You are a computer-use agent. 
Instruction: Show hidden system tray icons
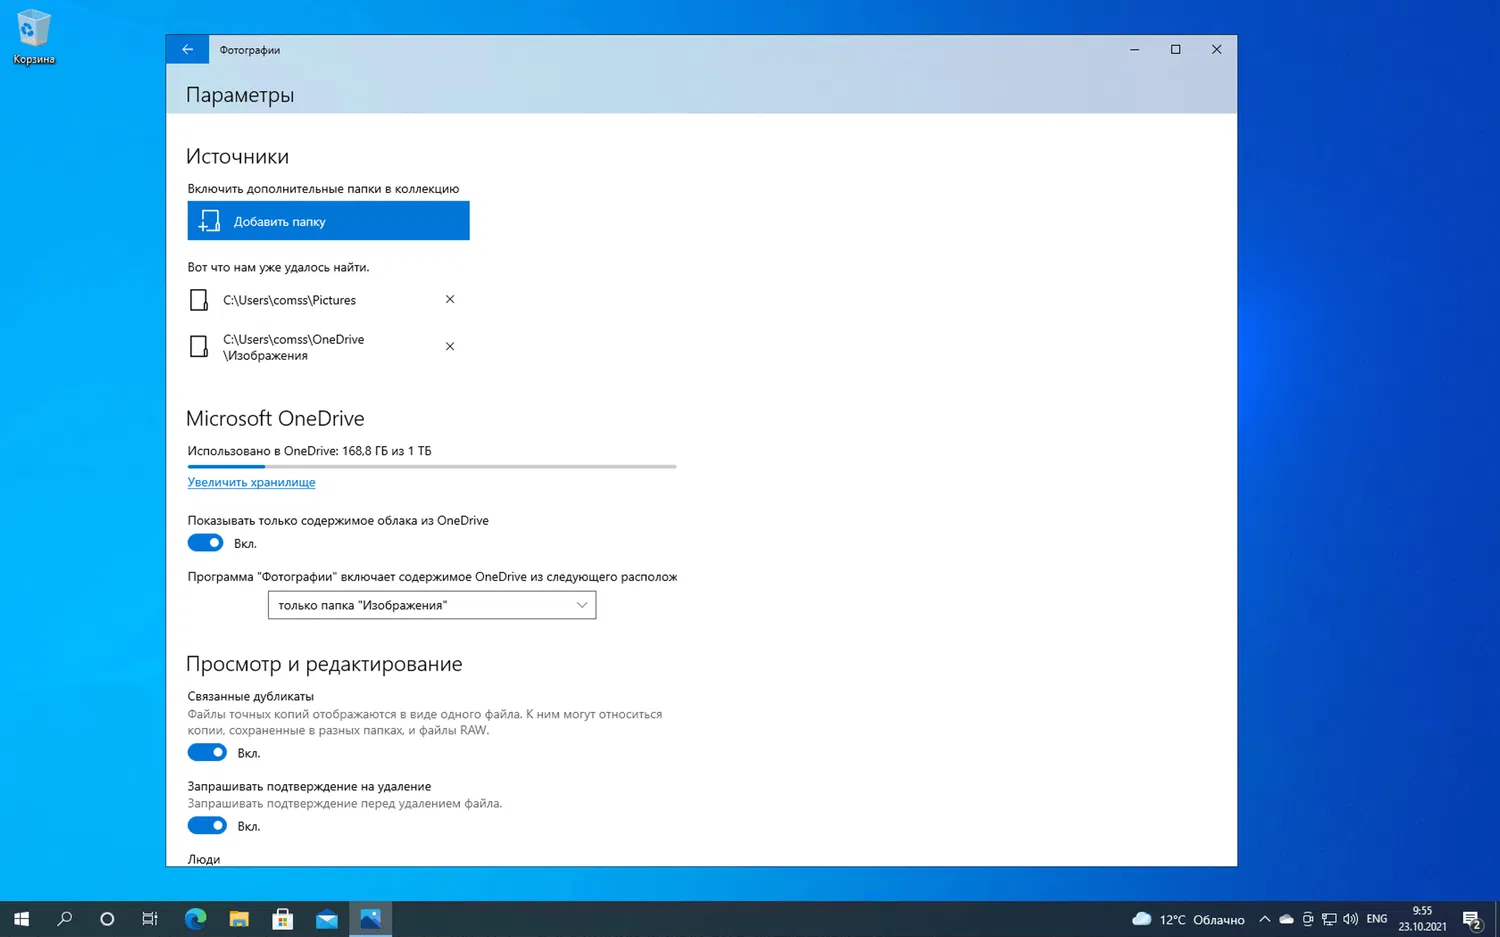click(1265, 919)
